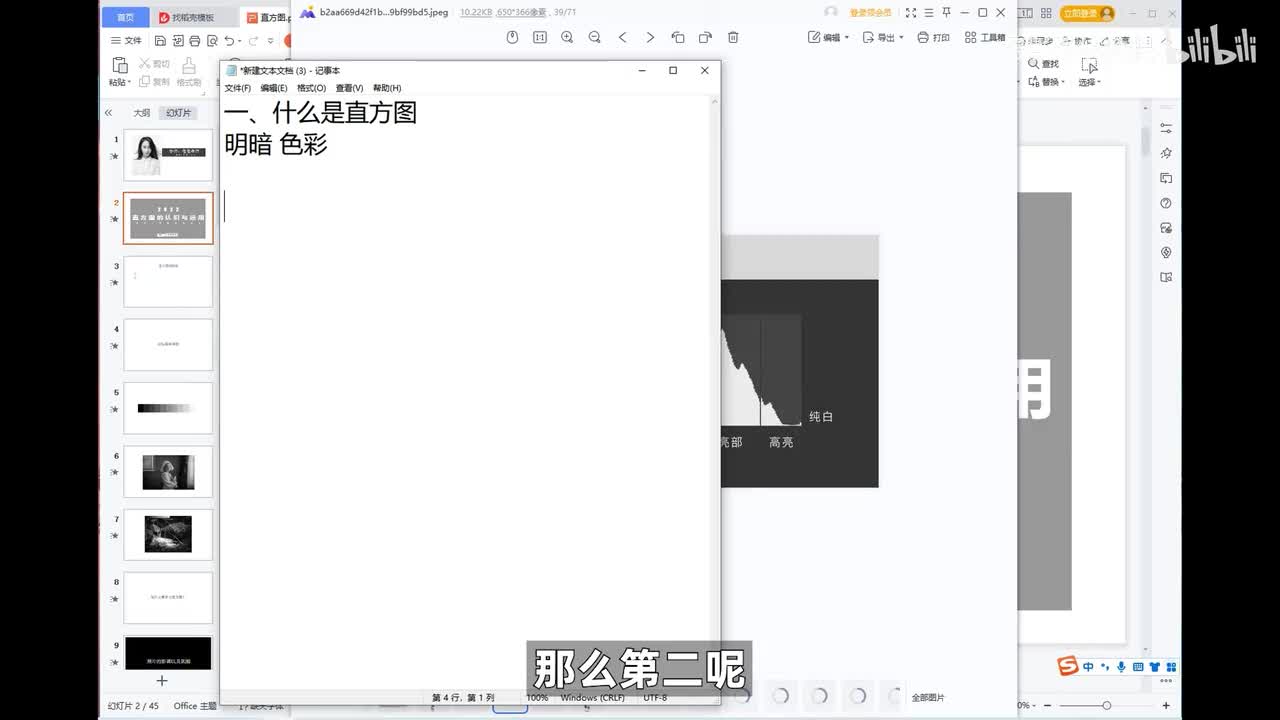Click the Sogou S logo icon

(x=1069, y=667)
